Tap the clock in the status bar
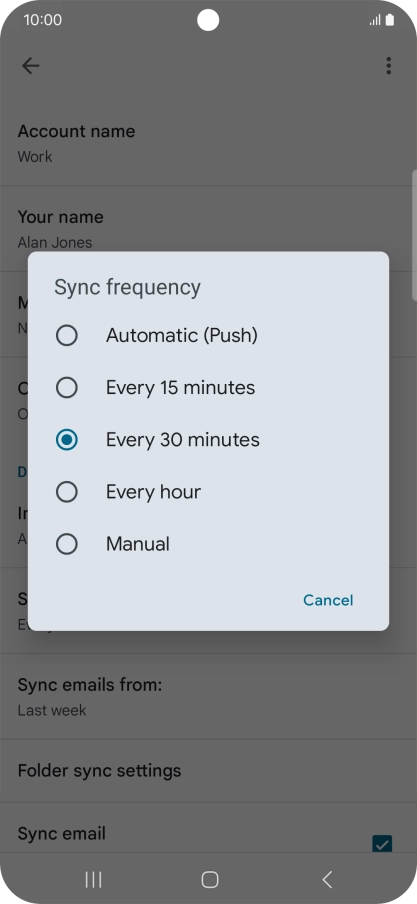 (43, 20)
